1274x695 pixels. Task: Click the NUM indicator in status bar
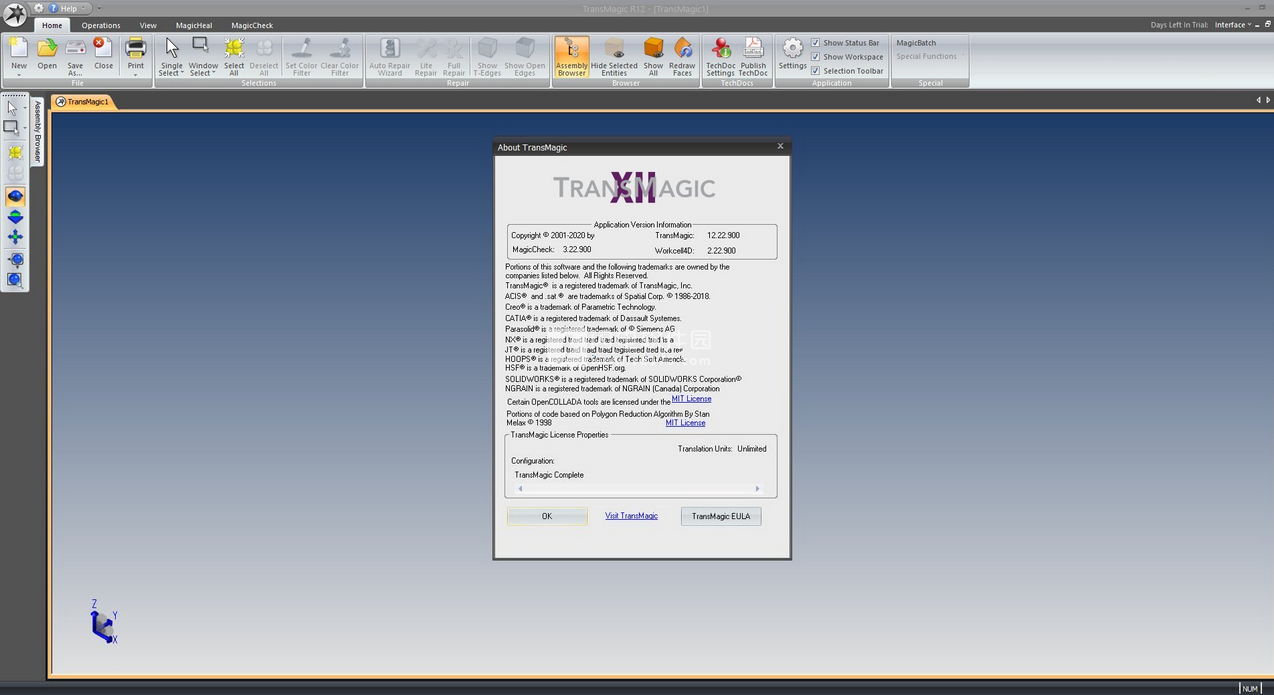1250,688
